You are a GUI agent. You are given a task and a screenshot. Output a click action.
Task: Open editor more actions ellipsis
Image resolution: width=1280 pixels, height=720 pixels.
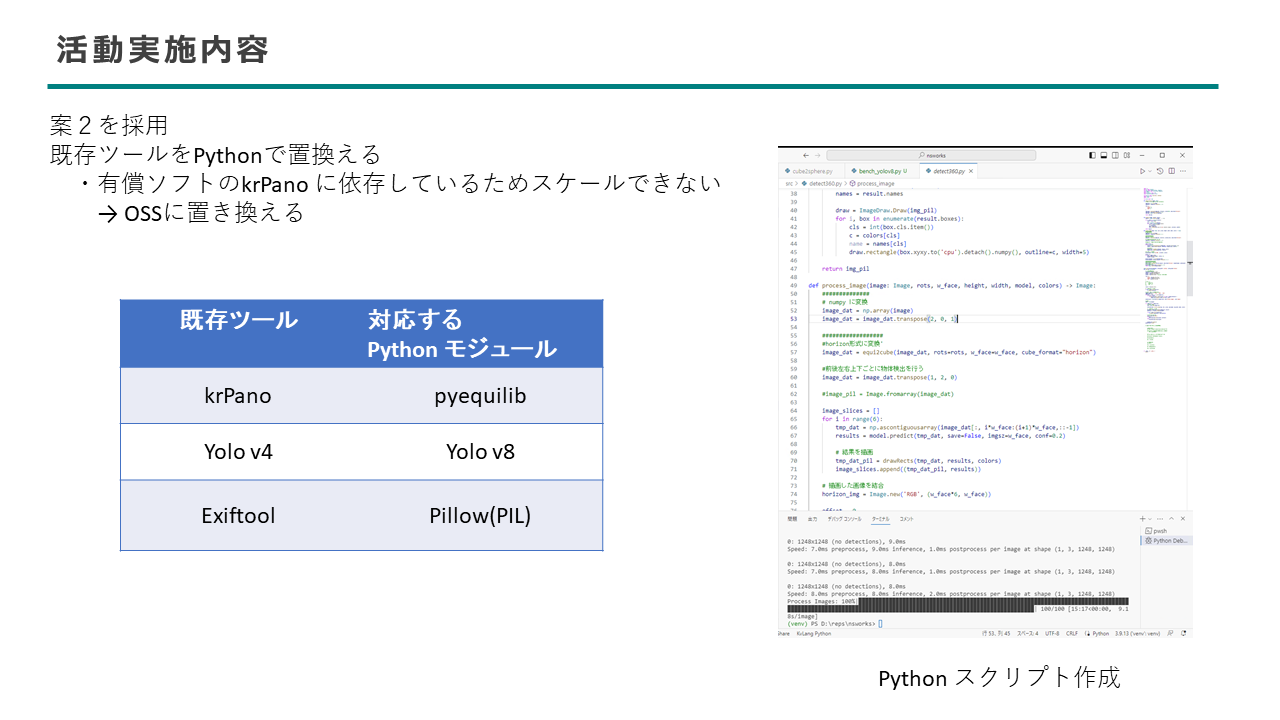click(1183, 171)
